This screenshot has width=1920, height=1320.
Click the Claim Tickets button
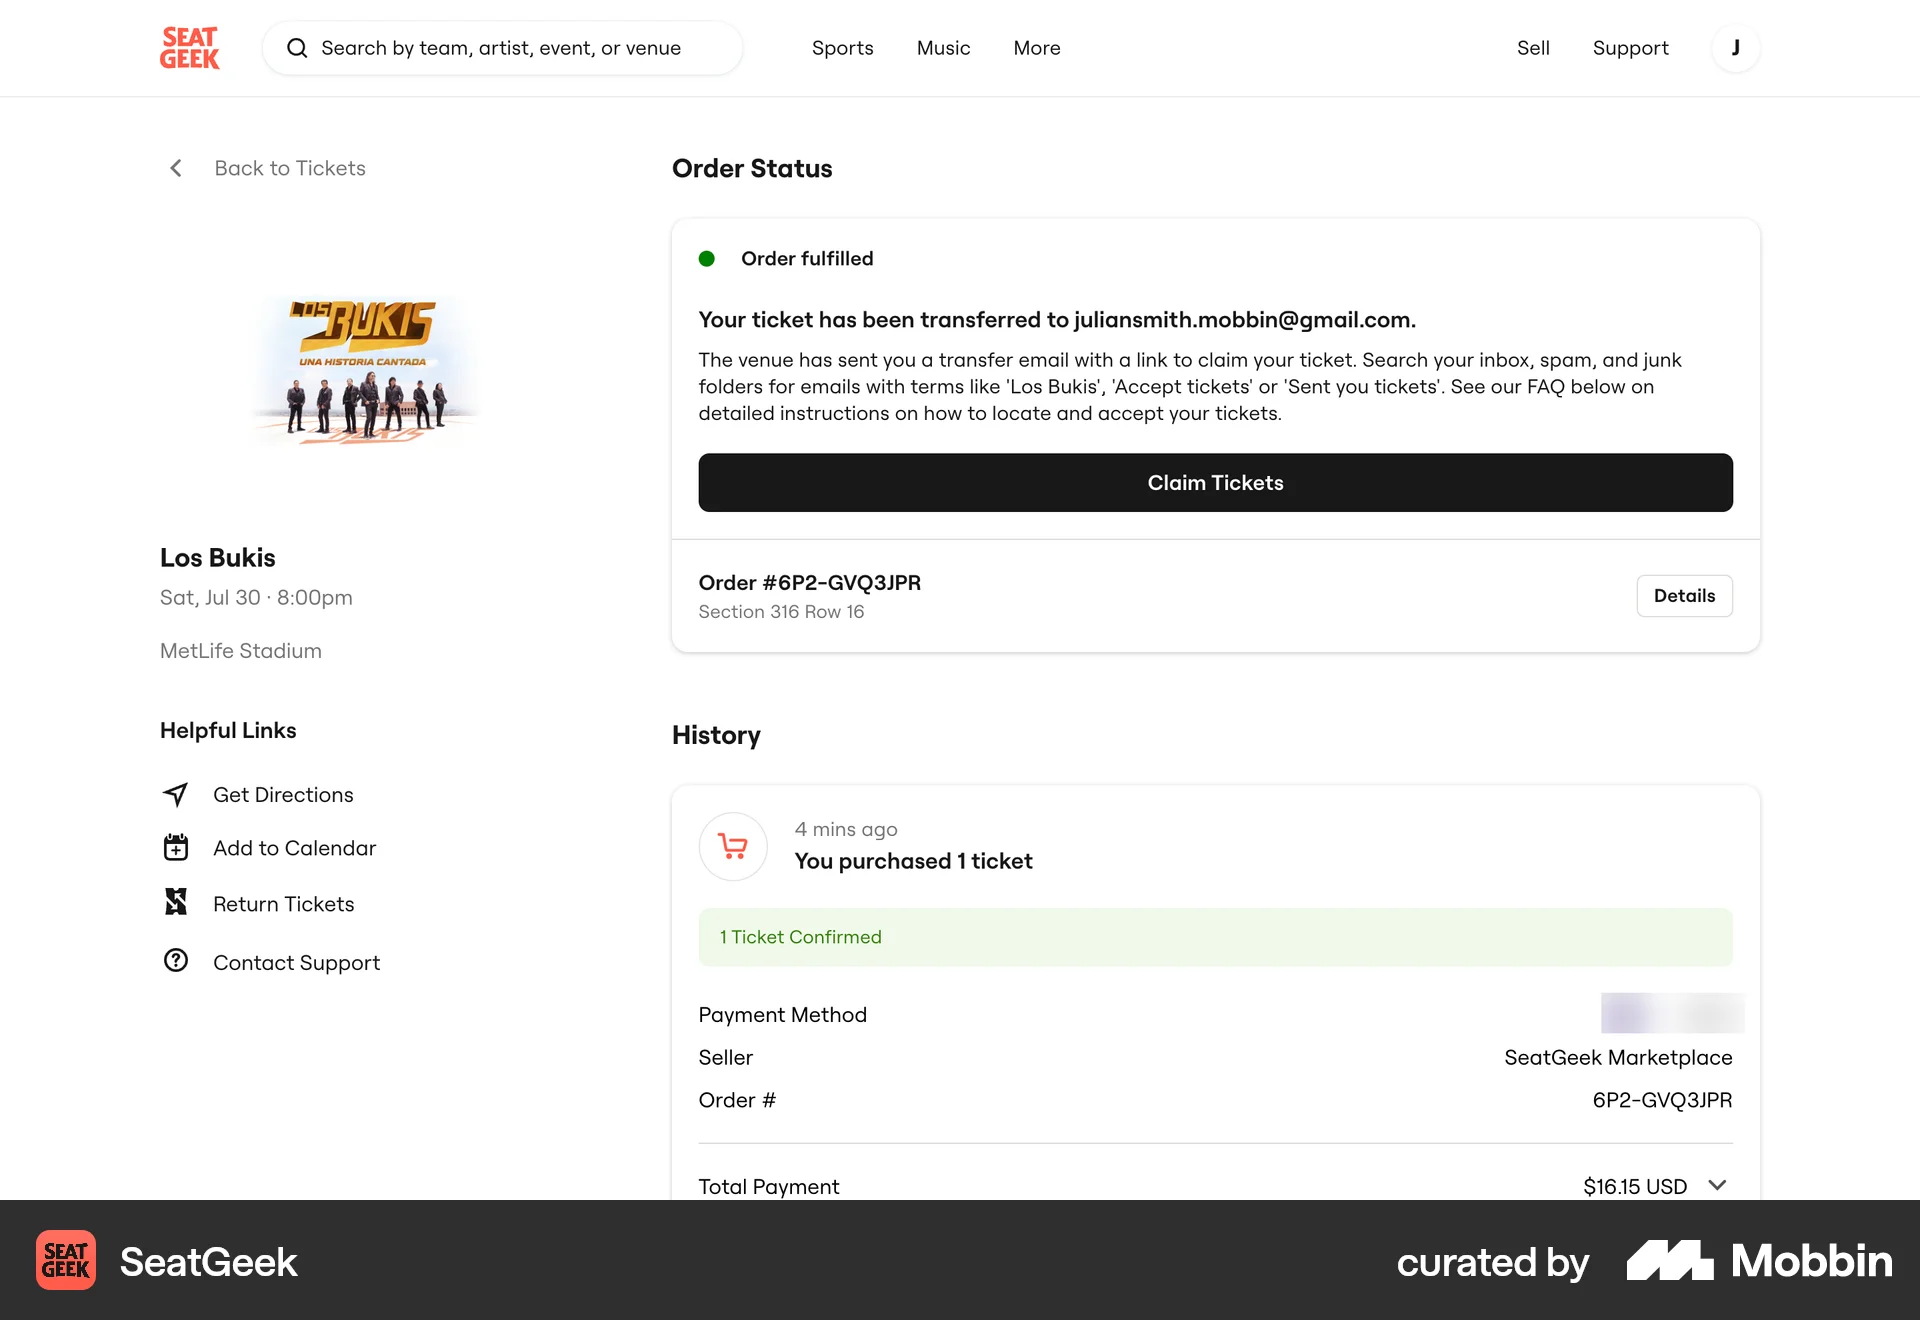[1214, 482]
